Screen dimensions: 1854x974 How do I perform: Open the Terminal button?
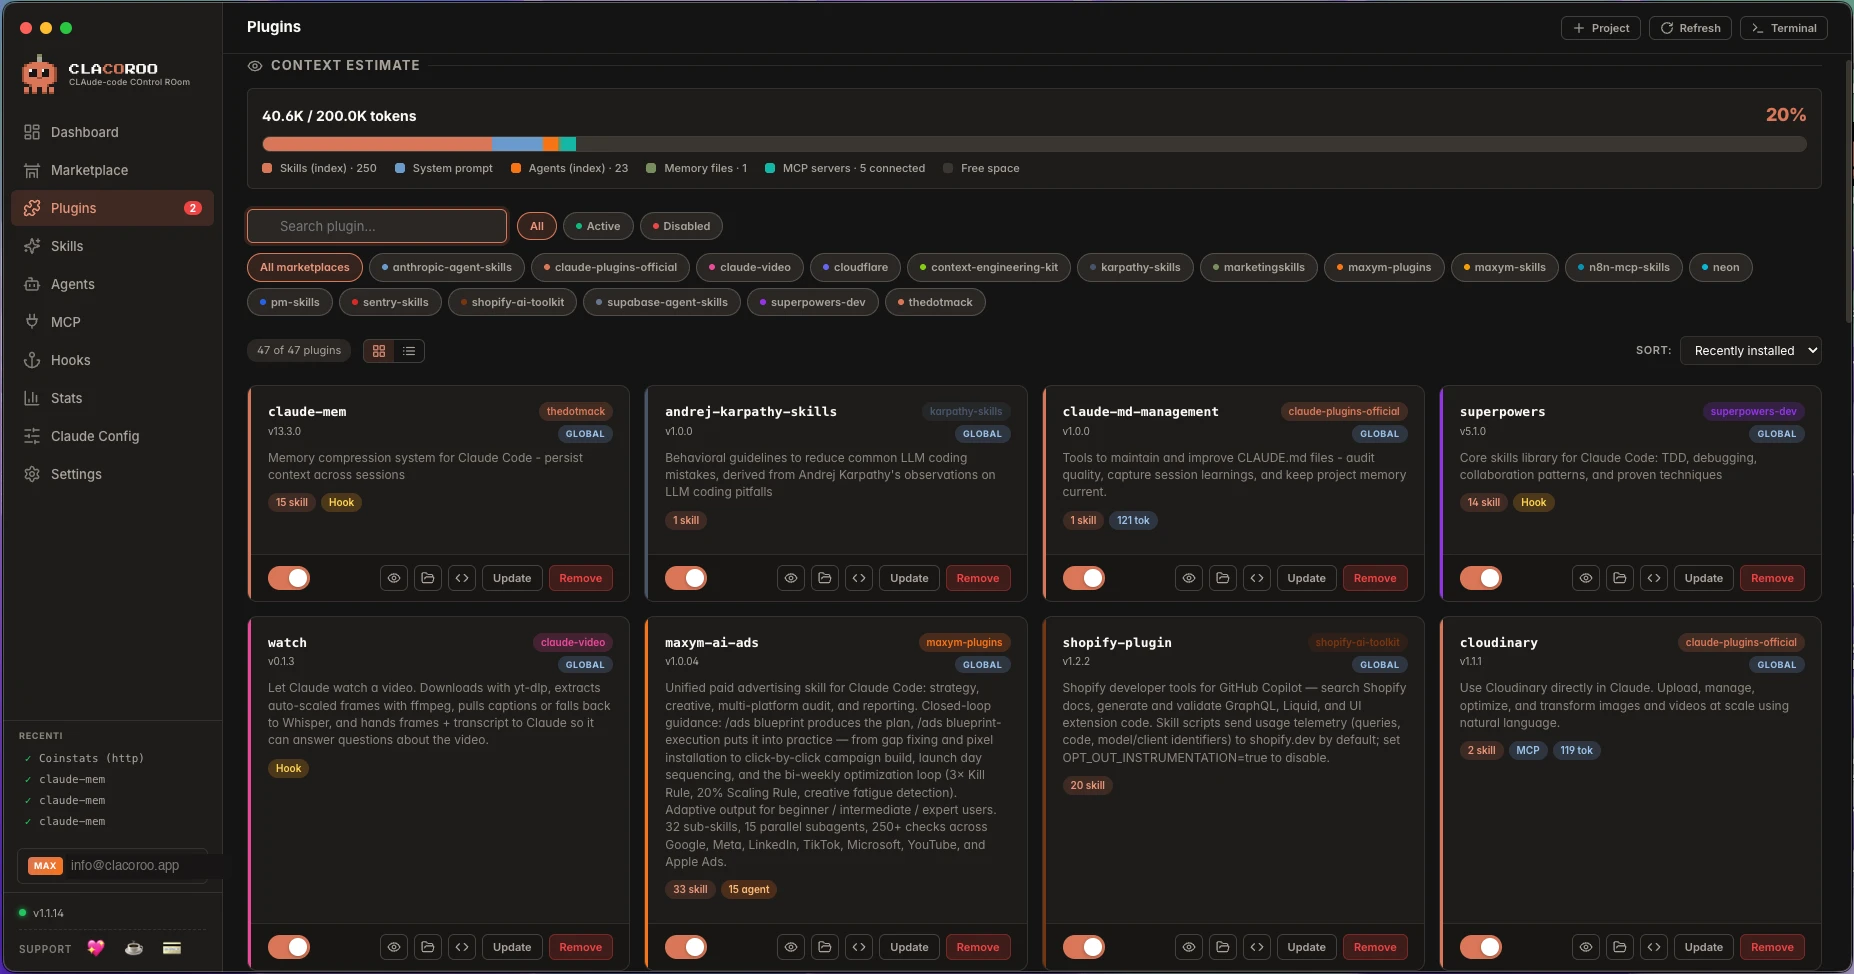1784,28
